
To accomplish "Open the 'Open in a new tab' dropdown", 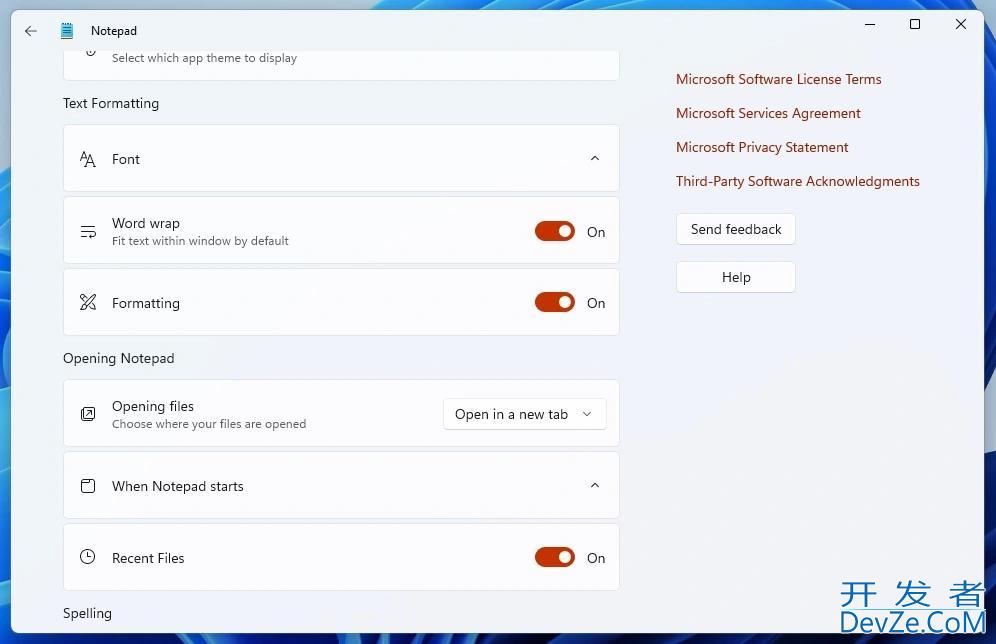I will (525, 414).
